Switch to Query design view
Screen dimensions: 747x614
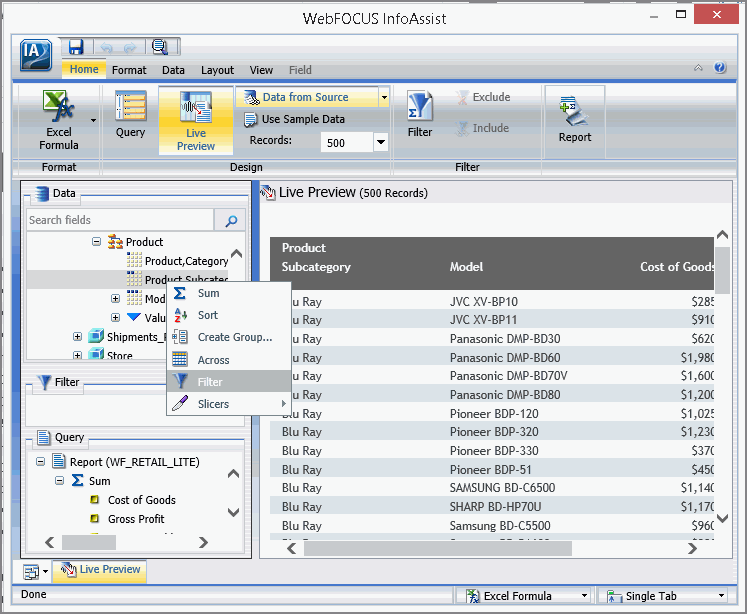pyautogui.click(x=130, y=114)
